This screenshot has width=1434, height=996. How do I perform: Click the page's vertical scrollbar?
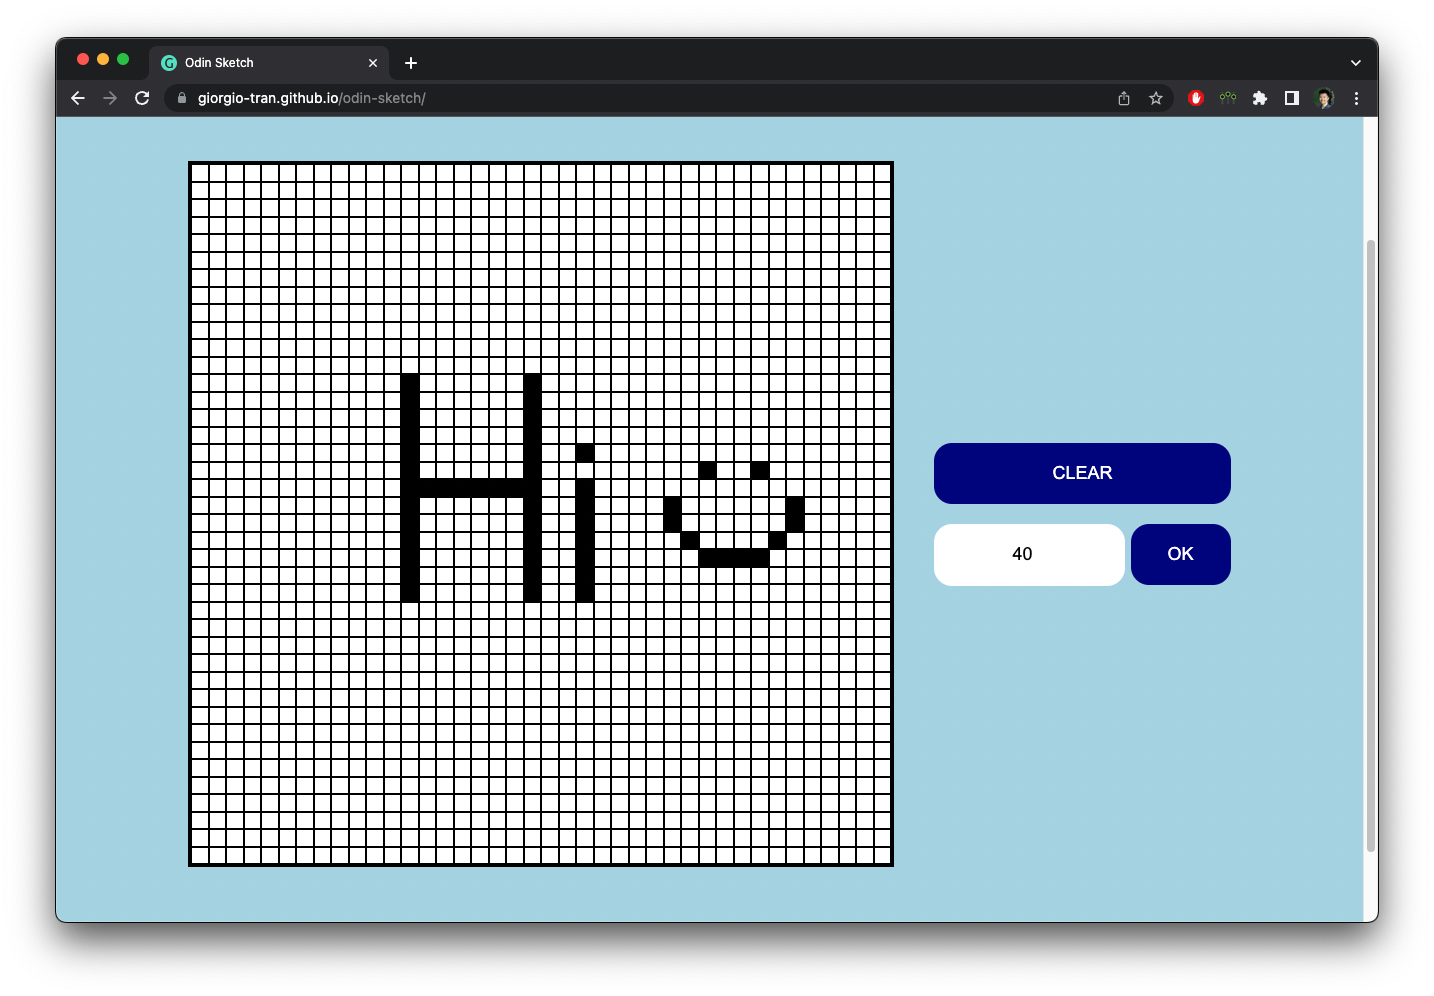[1370, 545]
